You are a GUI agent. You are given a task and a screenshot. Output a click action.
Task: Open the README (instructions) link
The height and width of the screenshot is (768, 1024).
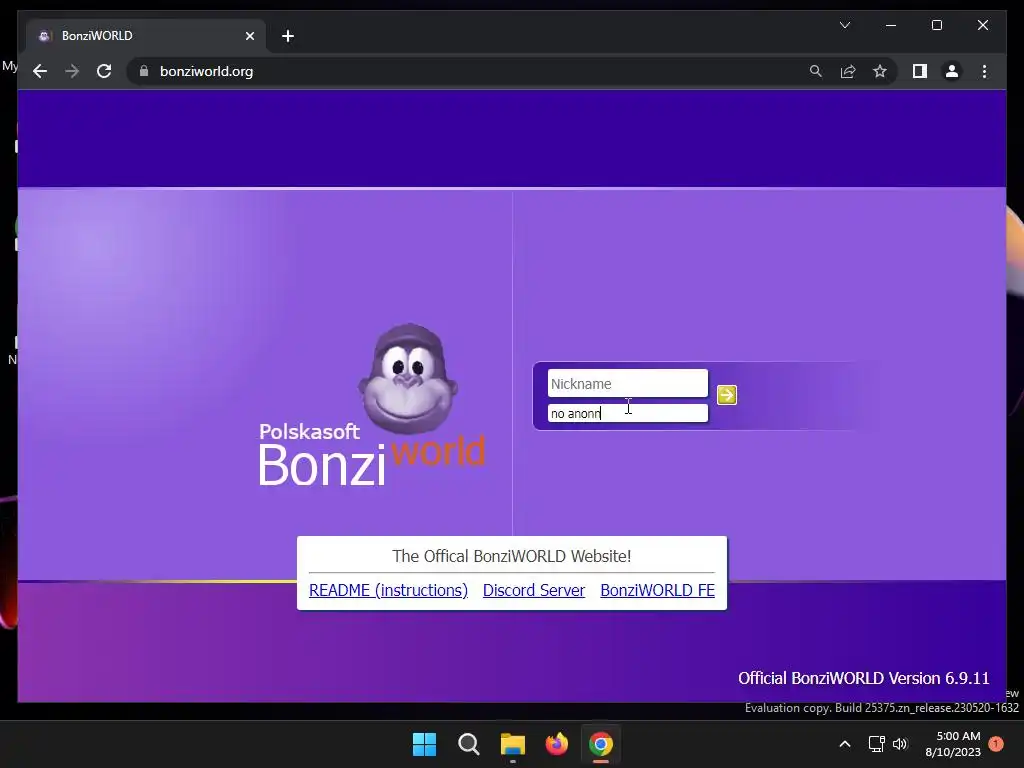pyautogui.click(x=389, y=590)
